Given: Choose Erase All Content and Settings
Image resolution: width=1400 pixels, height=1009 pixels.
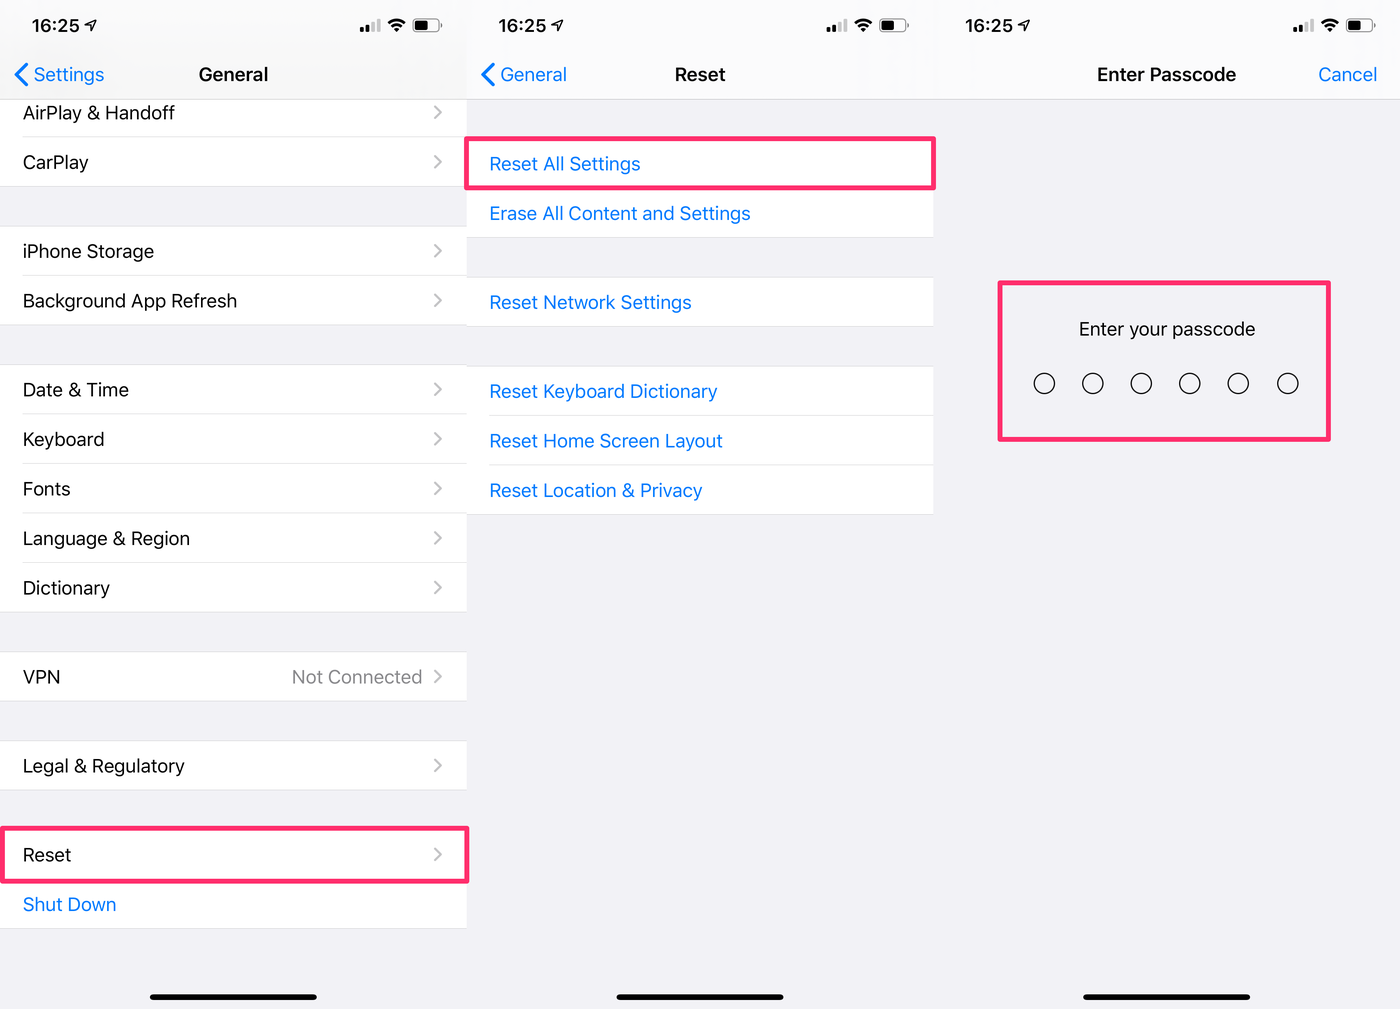Looking at the screenshot, I should tap(620, 214).
